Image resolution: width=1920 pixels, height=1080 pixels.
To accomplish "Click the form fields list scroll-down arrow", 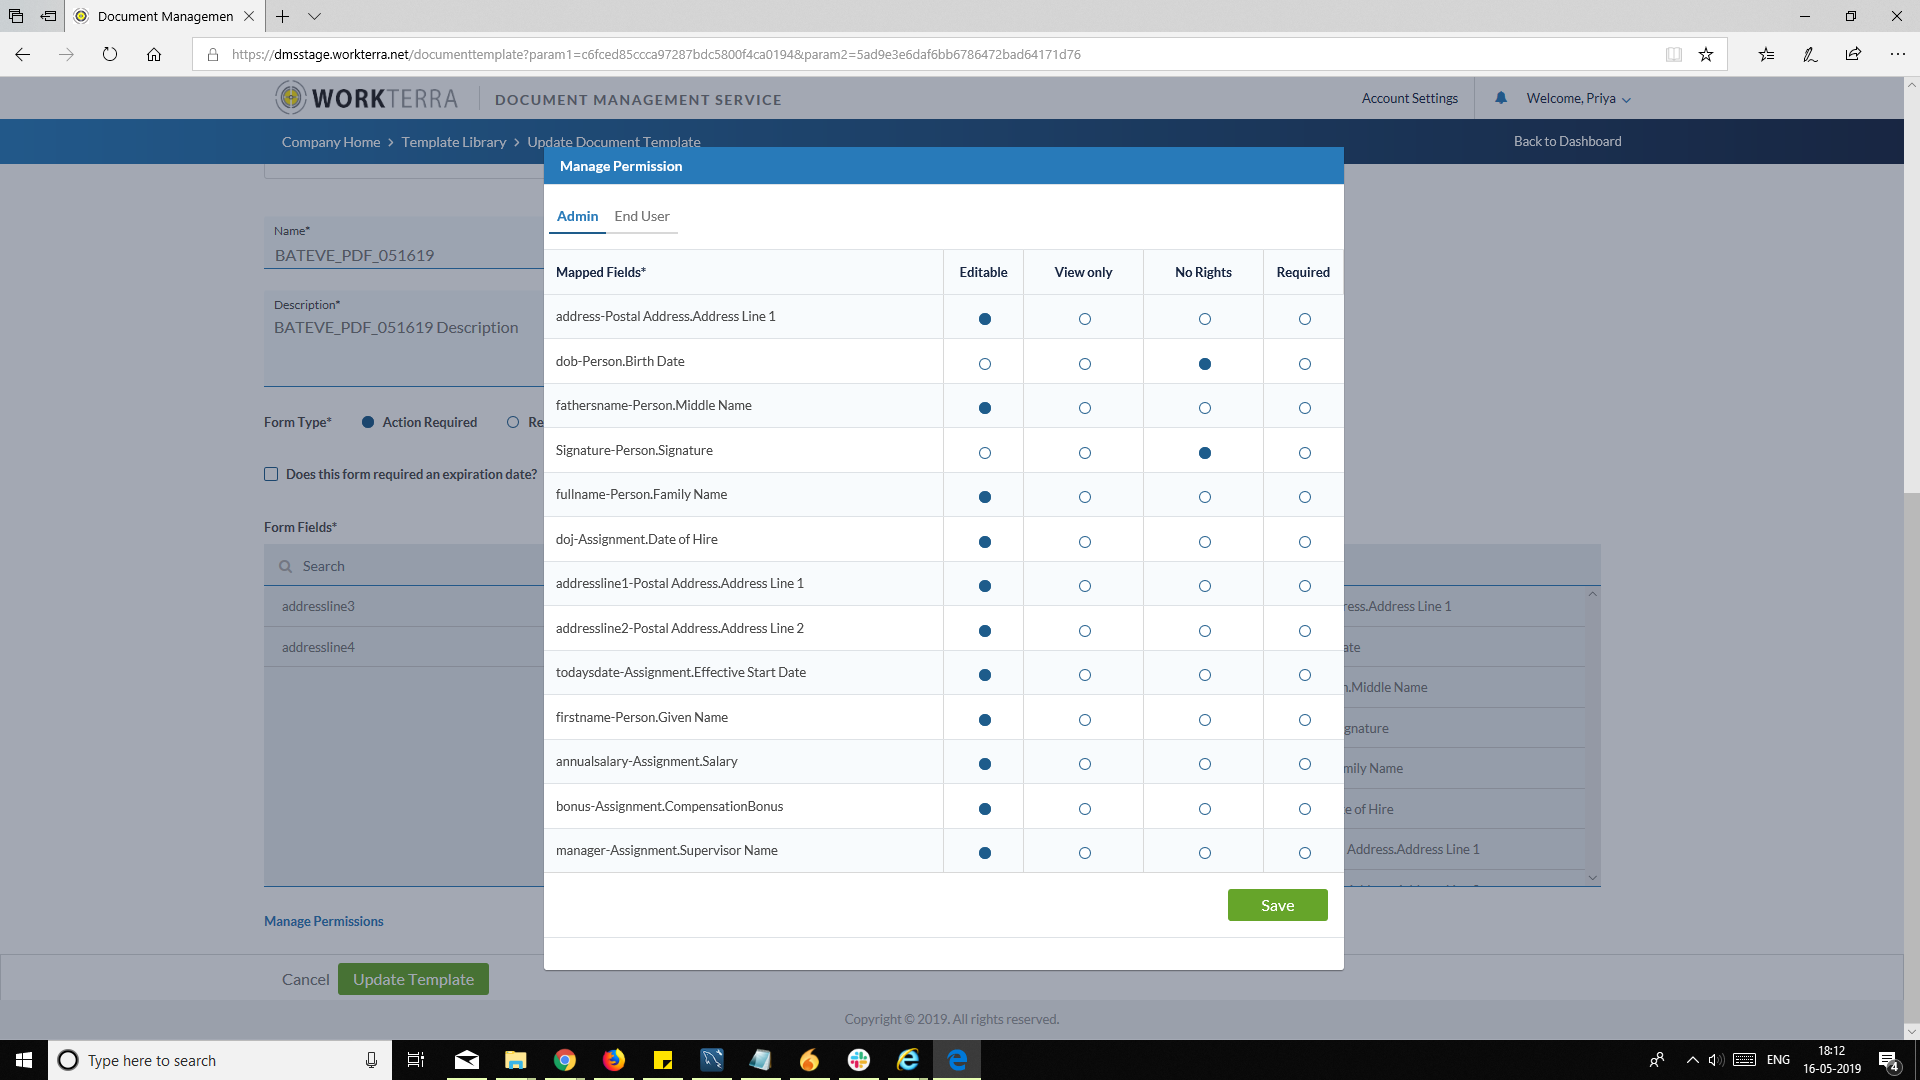I will pos(1592,878).
